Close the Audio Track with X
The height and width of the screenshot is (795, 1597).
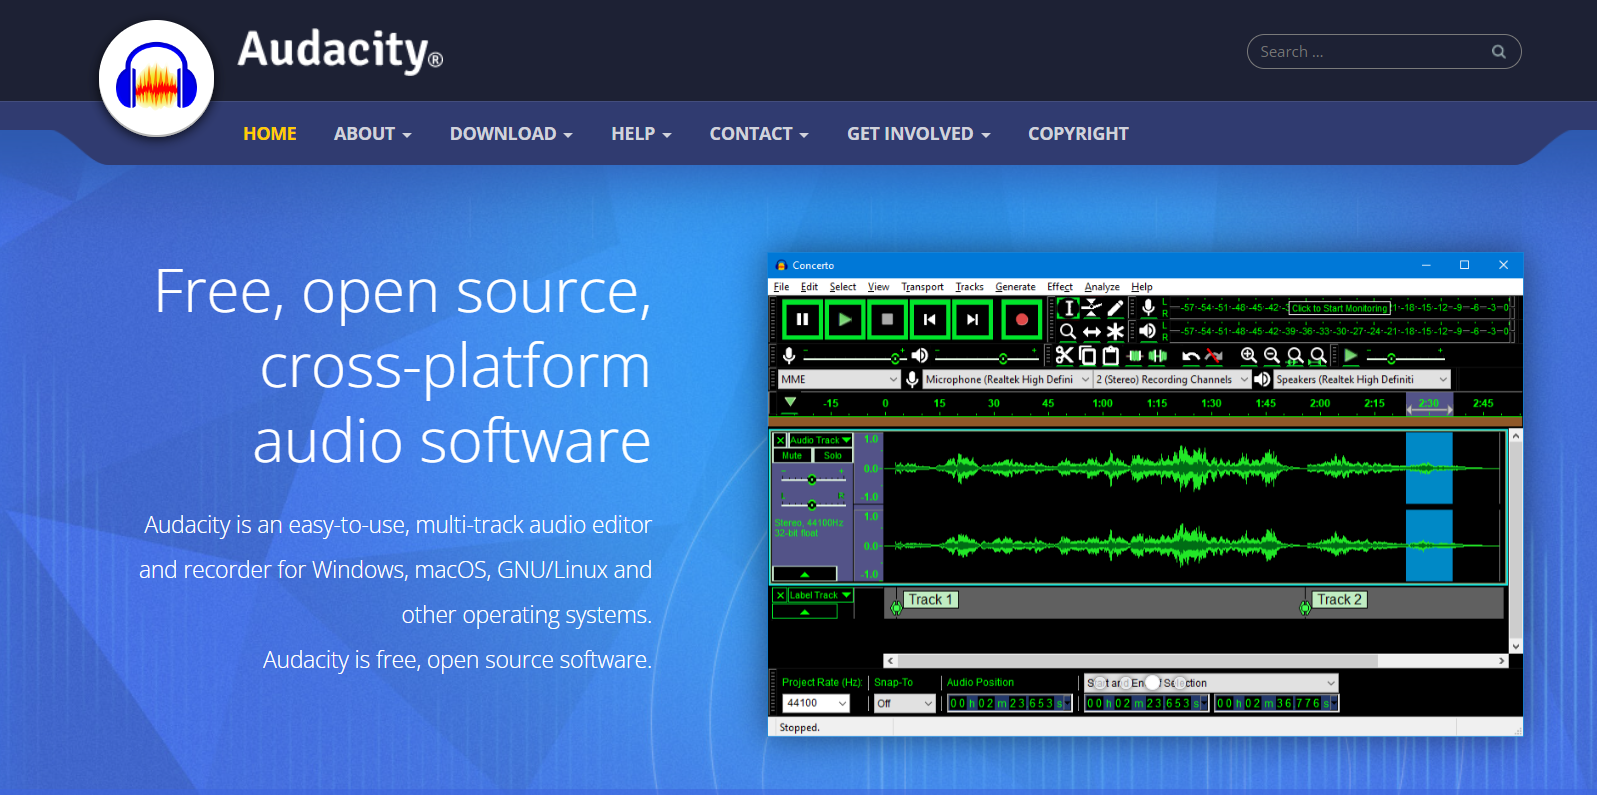(x=780, y=440)
